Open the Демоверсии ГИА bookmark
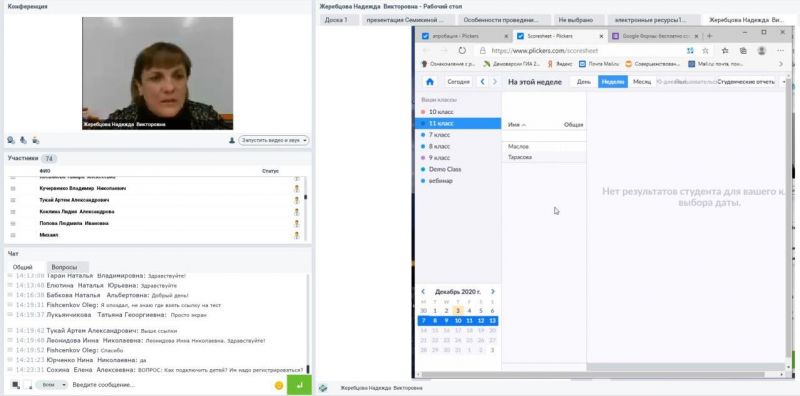Screen dimensions: 800x396 (512, 64)
